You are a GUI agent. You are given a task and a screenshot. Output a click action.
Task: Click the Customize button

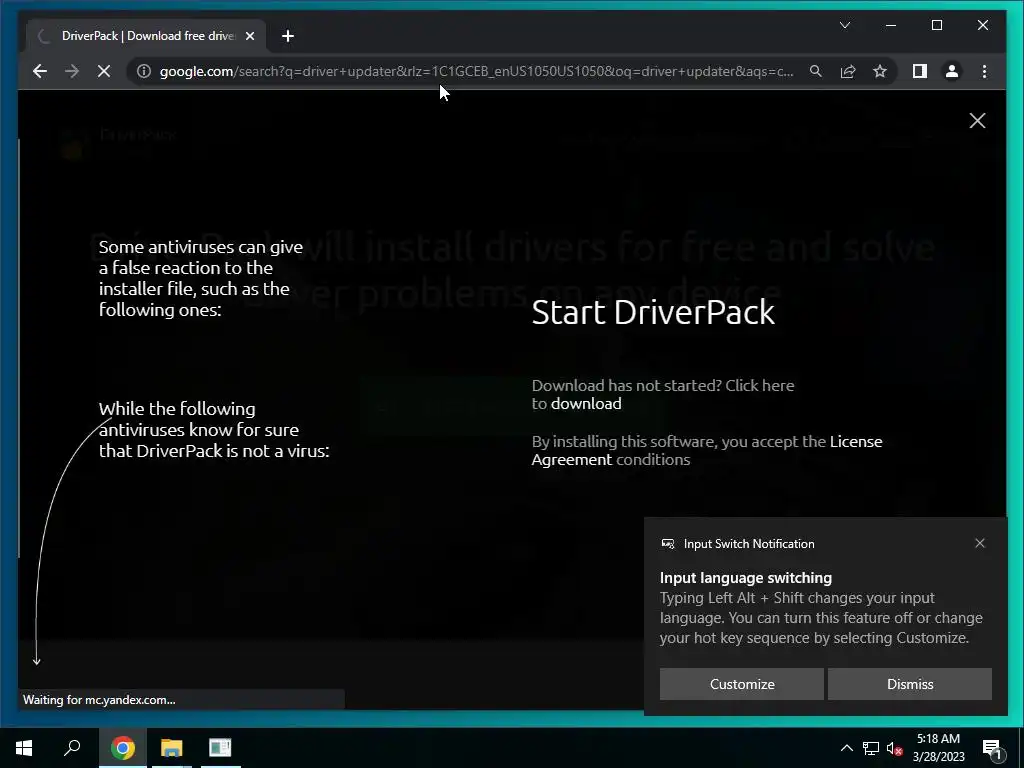(742, 684)
